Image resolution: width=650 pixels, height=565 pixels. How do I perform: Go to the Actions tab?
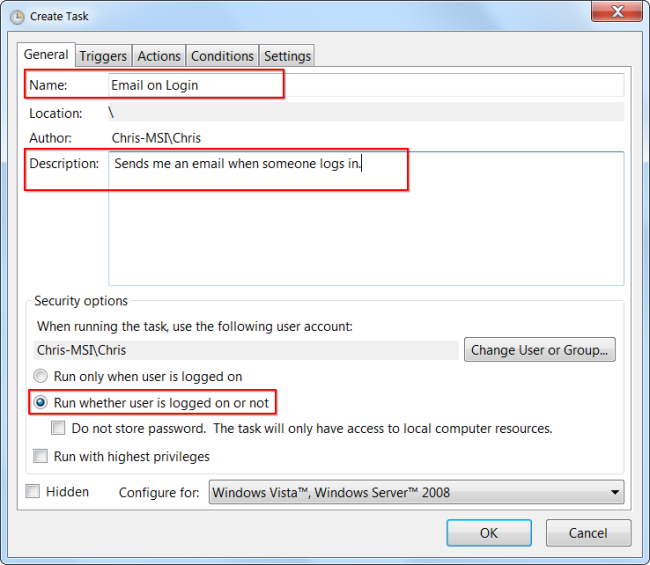[159, 56]
